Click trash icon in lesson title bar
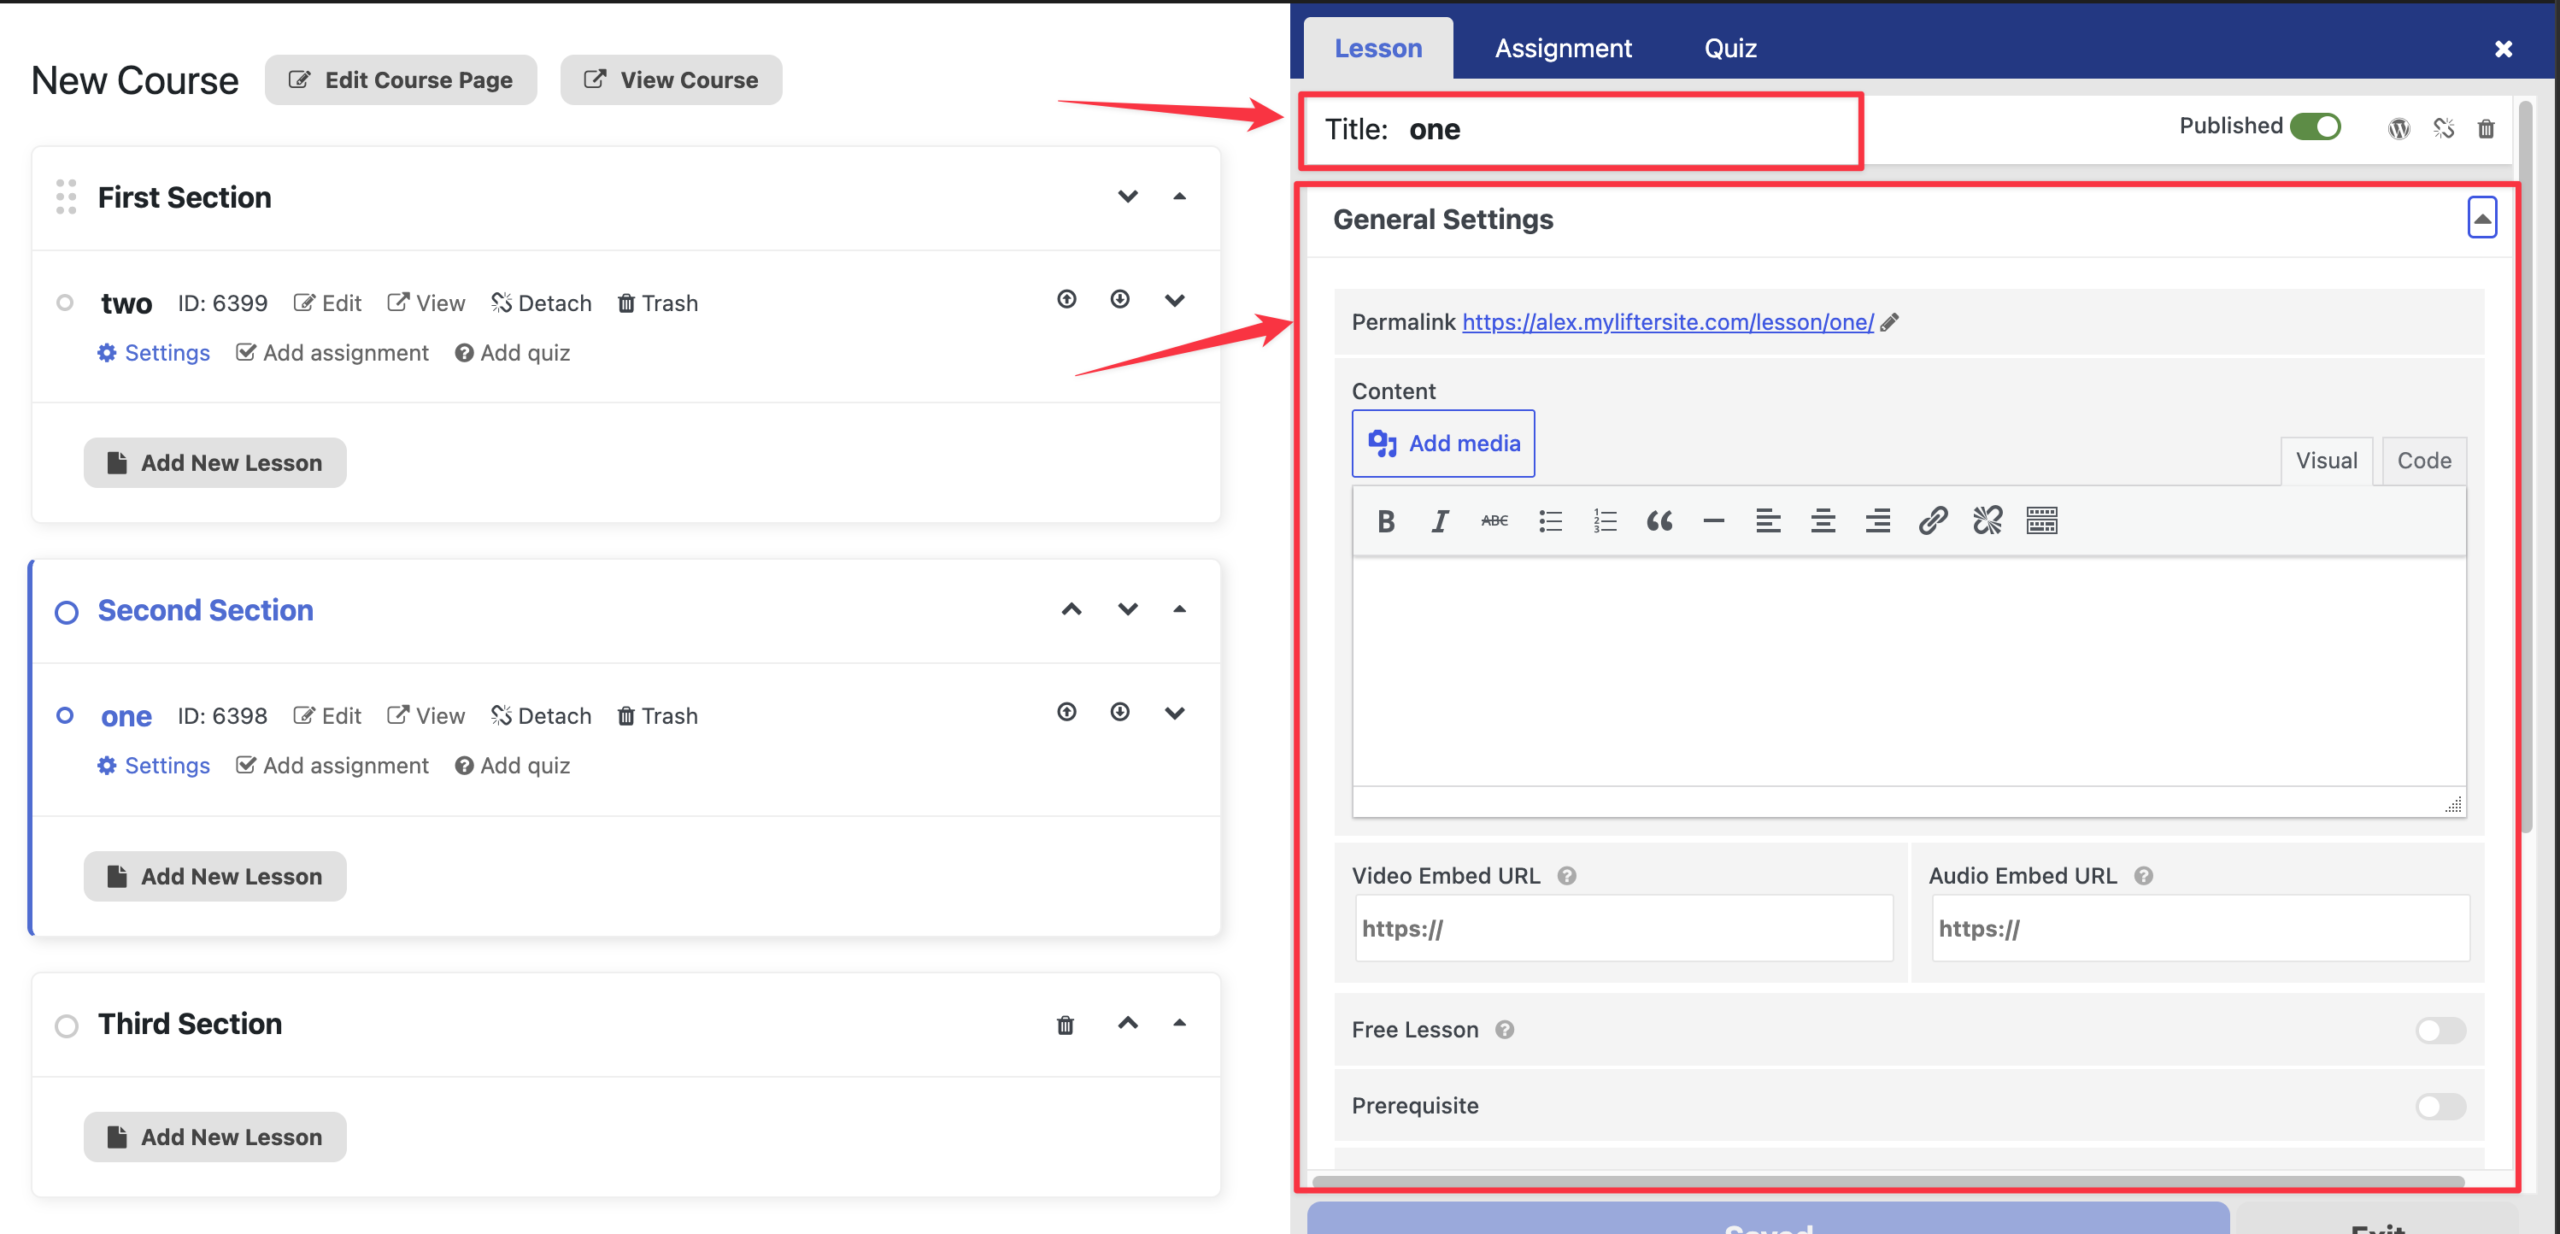The height and width of the screenshot is (1234, 2560). (2486, 129)
